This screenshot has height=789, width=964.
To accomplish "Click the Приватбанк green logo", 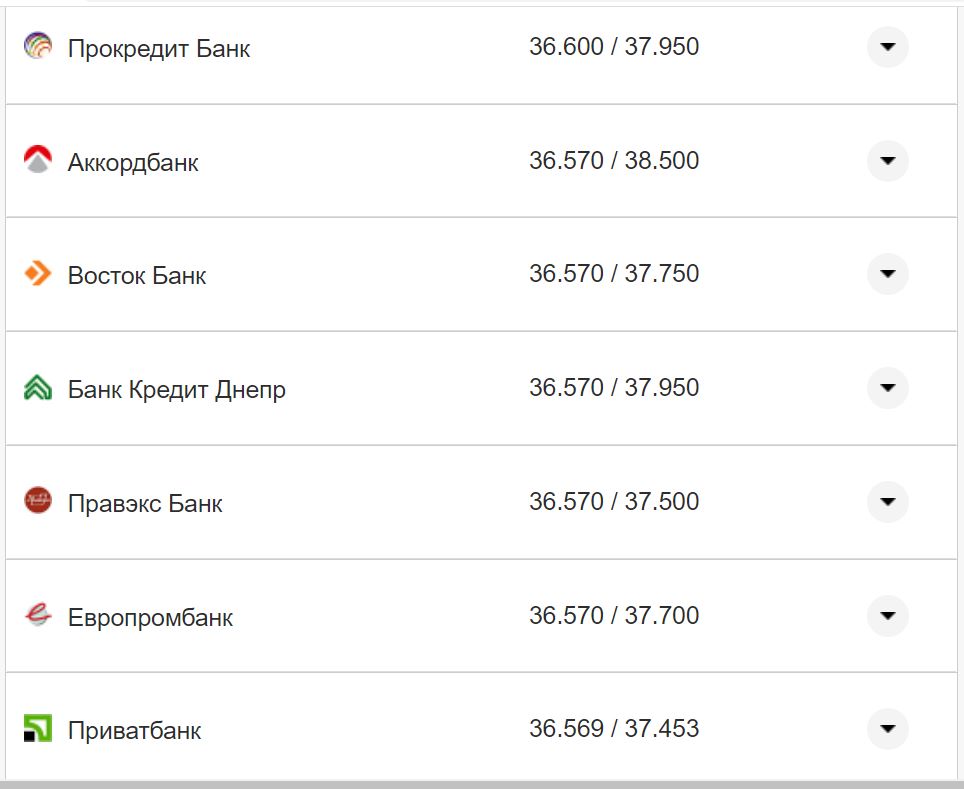I will (x=37, y=730).
